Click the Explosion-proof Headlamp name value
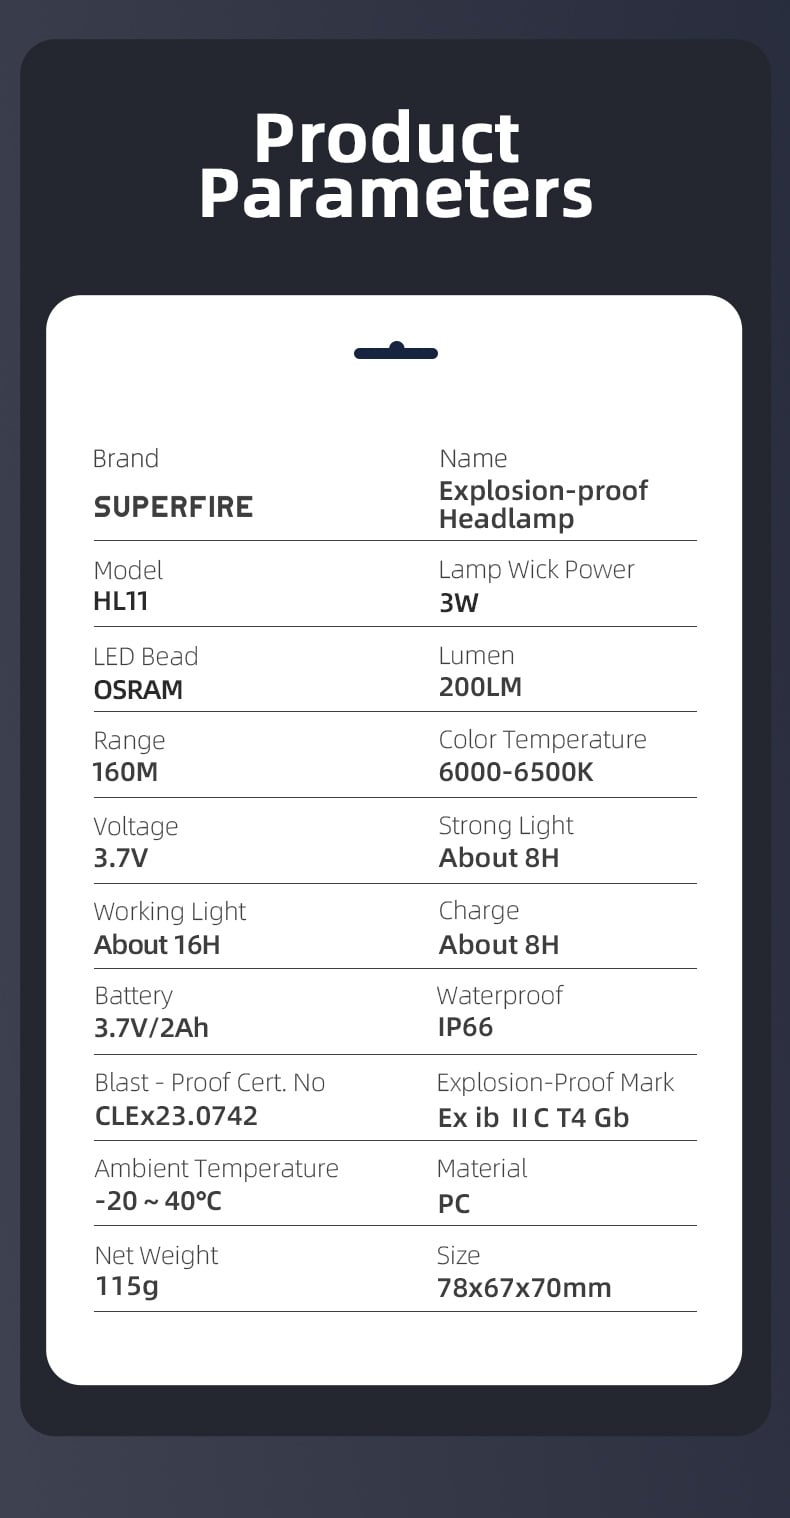 (543, 504)
